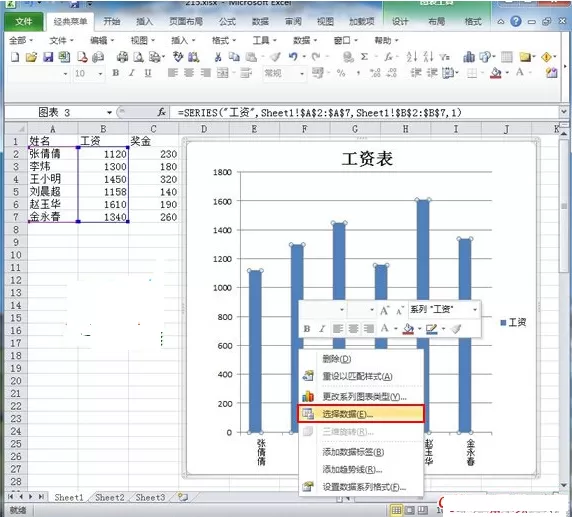Image resolution: width=572 pixels, height=517 pixels.
Task: Switch to the 开始 ribbon tab
Action: coord(112,22)
